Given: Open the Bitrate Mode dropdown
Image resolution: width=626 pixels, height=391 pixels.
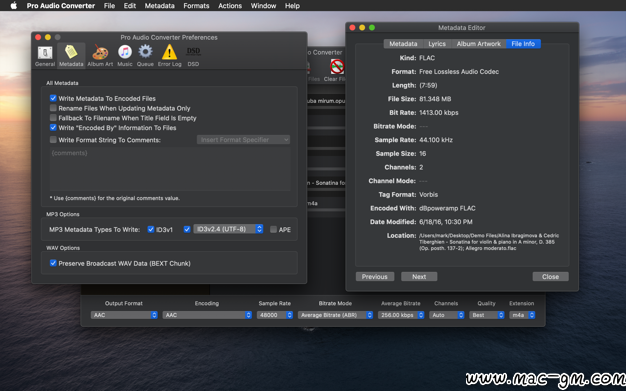Looking at the screenshot, I should tap(335, 315).
